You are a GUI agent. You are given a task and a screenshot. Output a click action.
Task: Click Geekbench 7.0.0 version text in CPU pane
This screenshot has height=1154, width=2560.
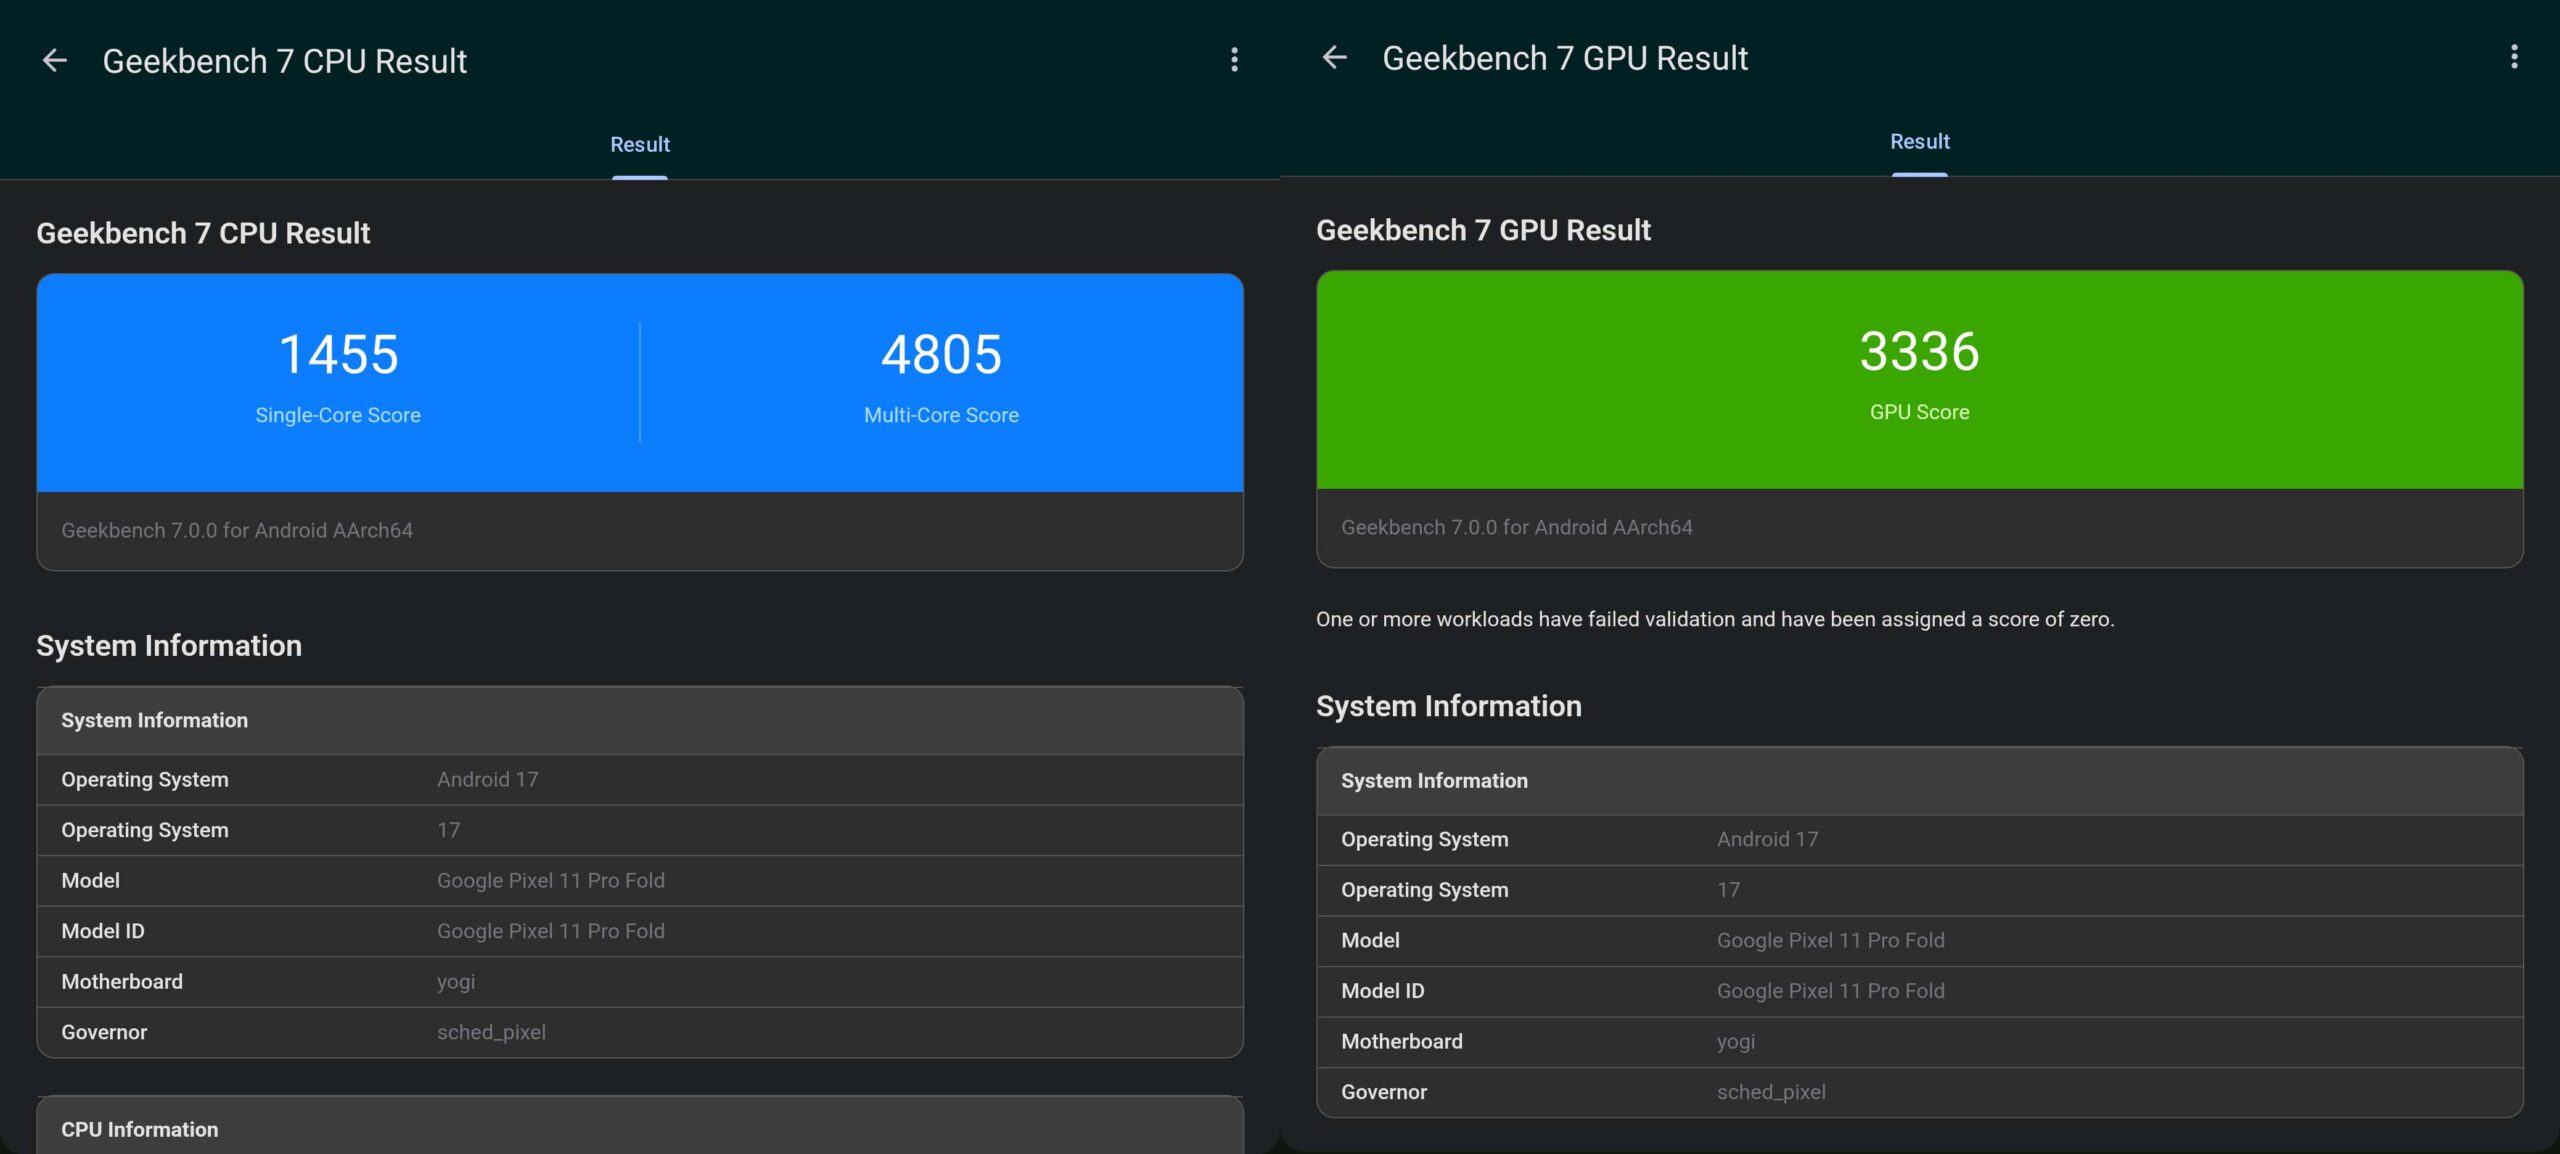237,530
